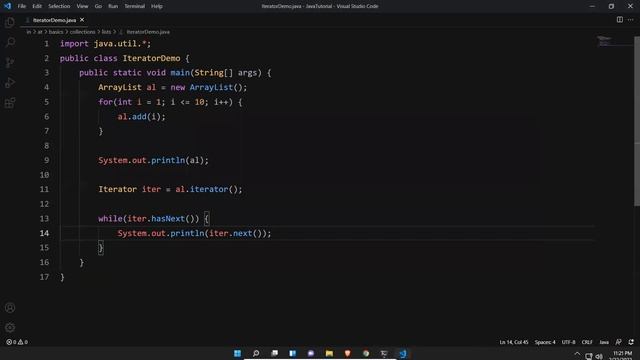This screenshot has height=360, width=640.
Task: Select the IteratorDemo.java editor tab
Action: 54,20
